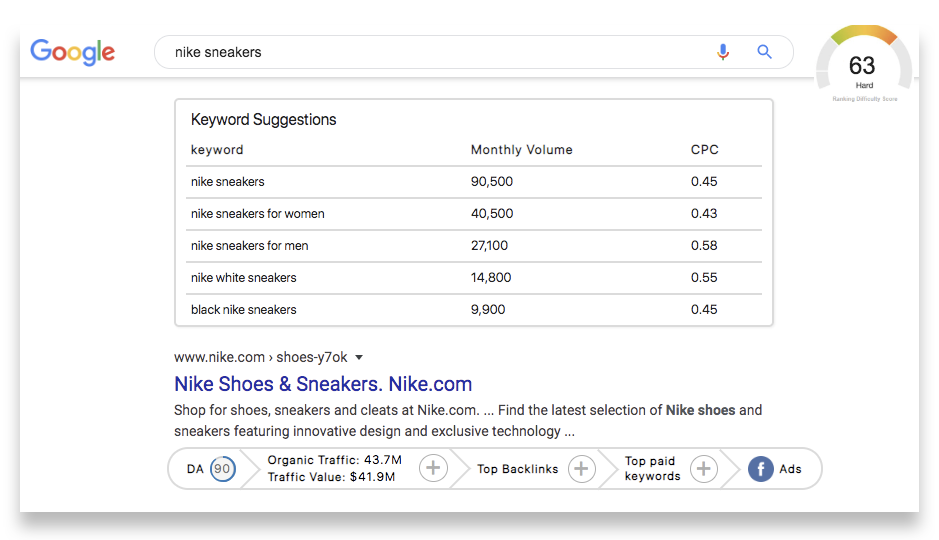Viewport: 939px width, 540px height.
Task: Expand the Top paid keywords plus button
Action: click(704, 468)
